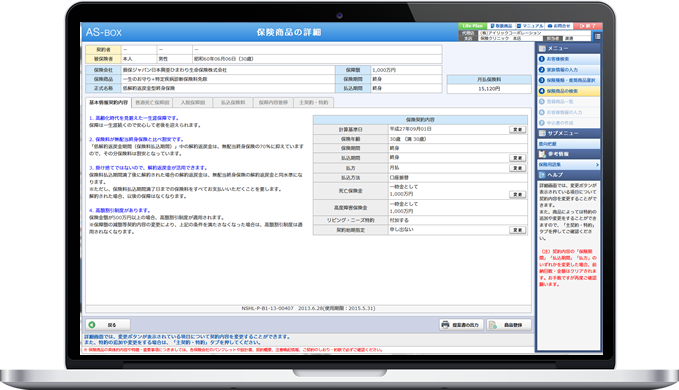Click the NSHL-P-B1-13-00407 document number
679x390 pixels.
click(267, 309)
